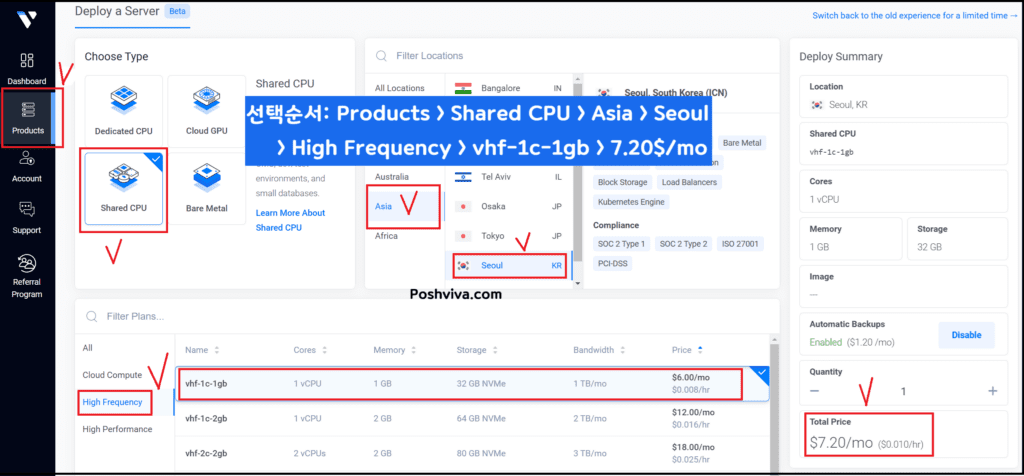
Task: Select the Africa region
Action: click(x=386, y=236)
